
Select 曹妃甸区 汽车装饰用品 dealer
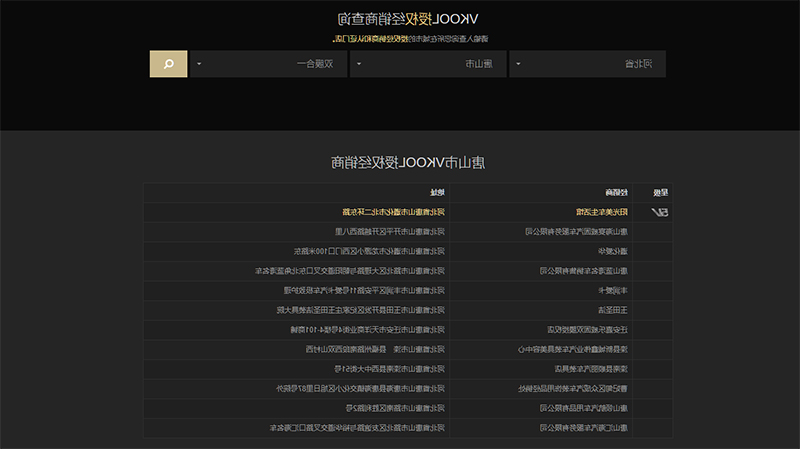pos(573,389)
